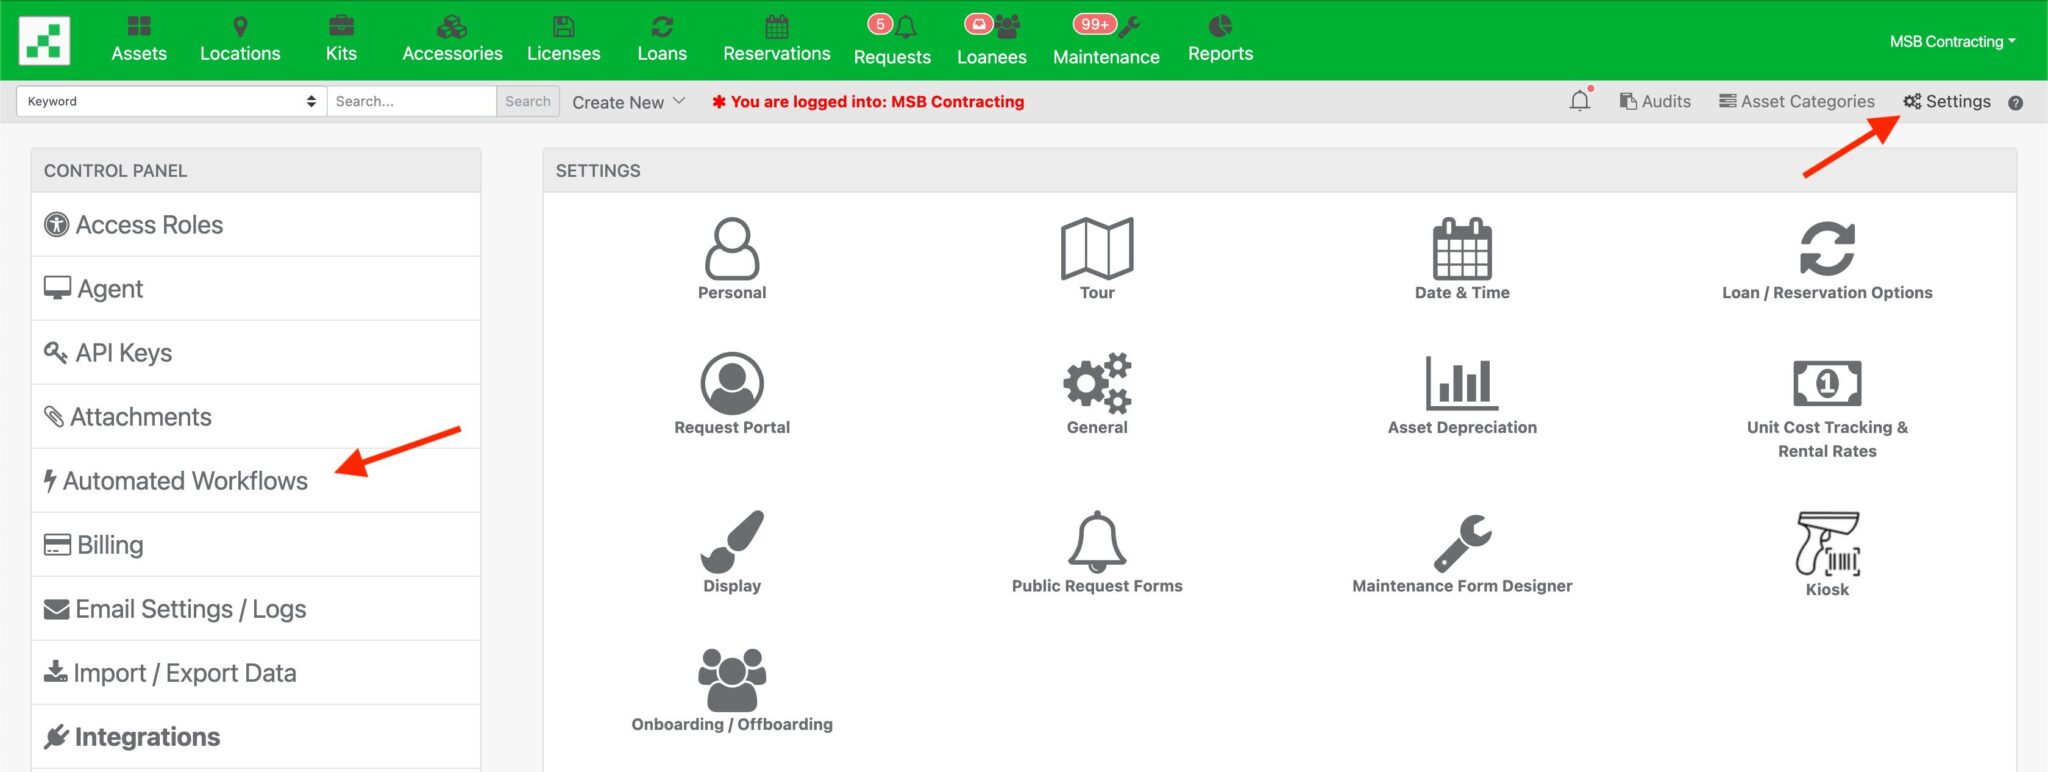Open Personal settings
Viewport: 2048px width, 772px height.
[732, 258]
